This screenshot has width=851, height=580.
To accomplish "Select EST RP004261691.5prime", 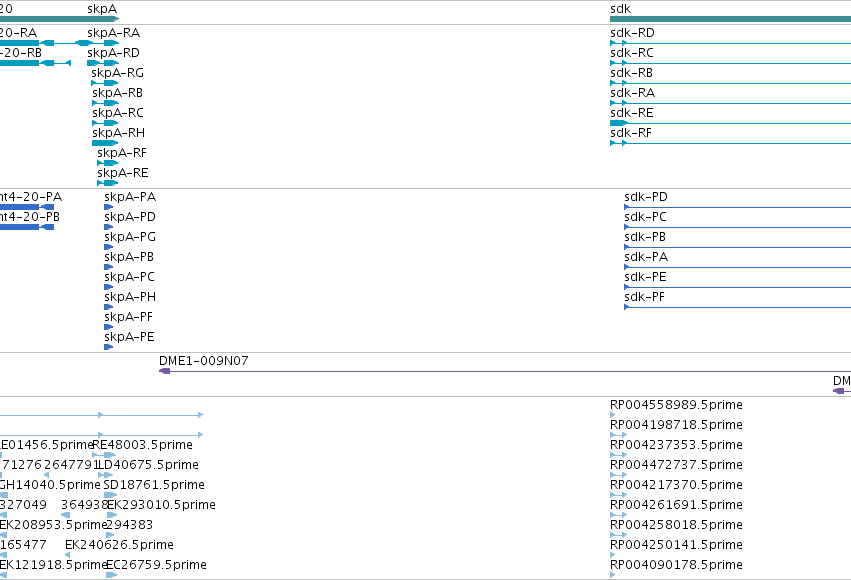I will coord(676,505).
